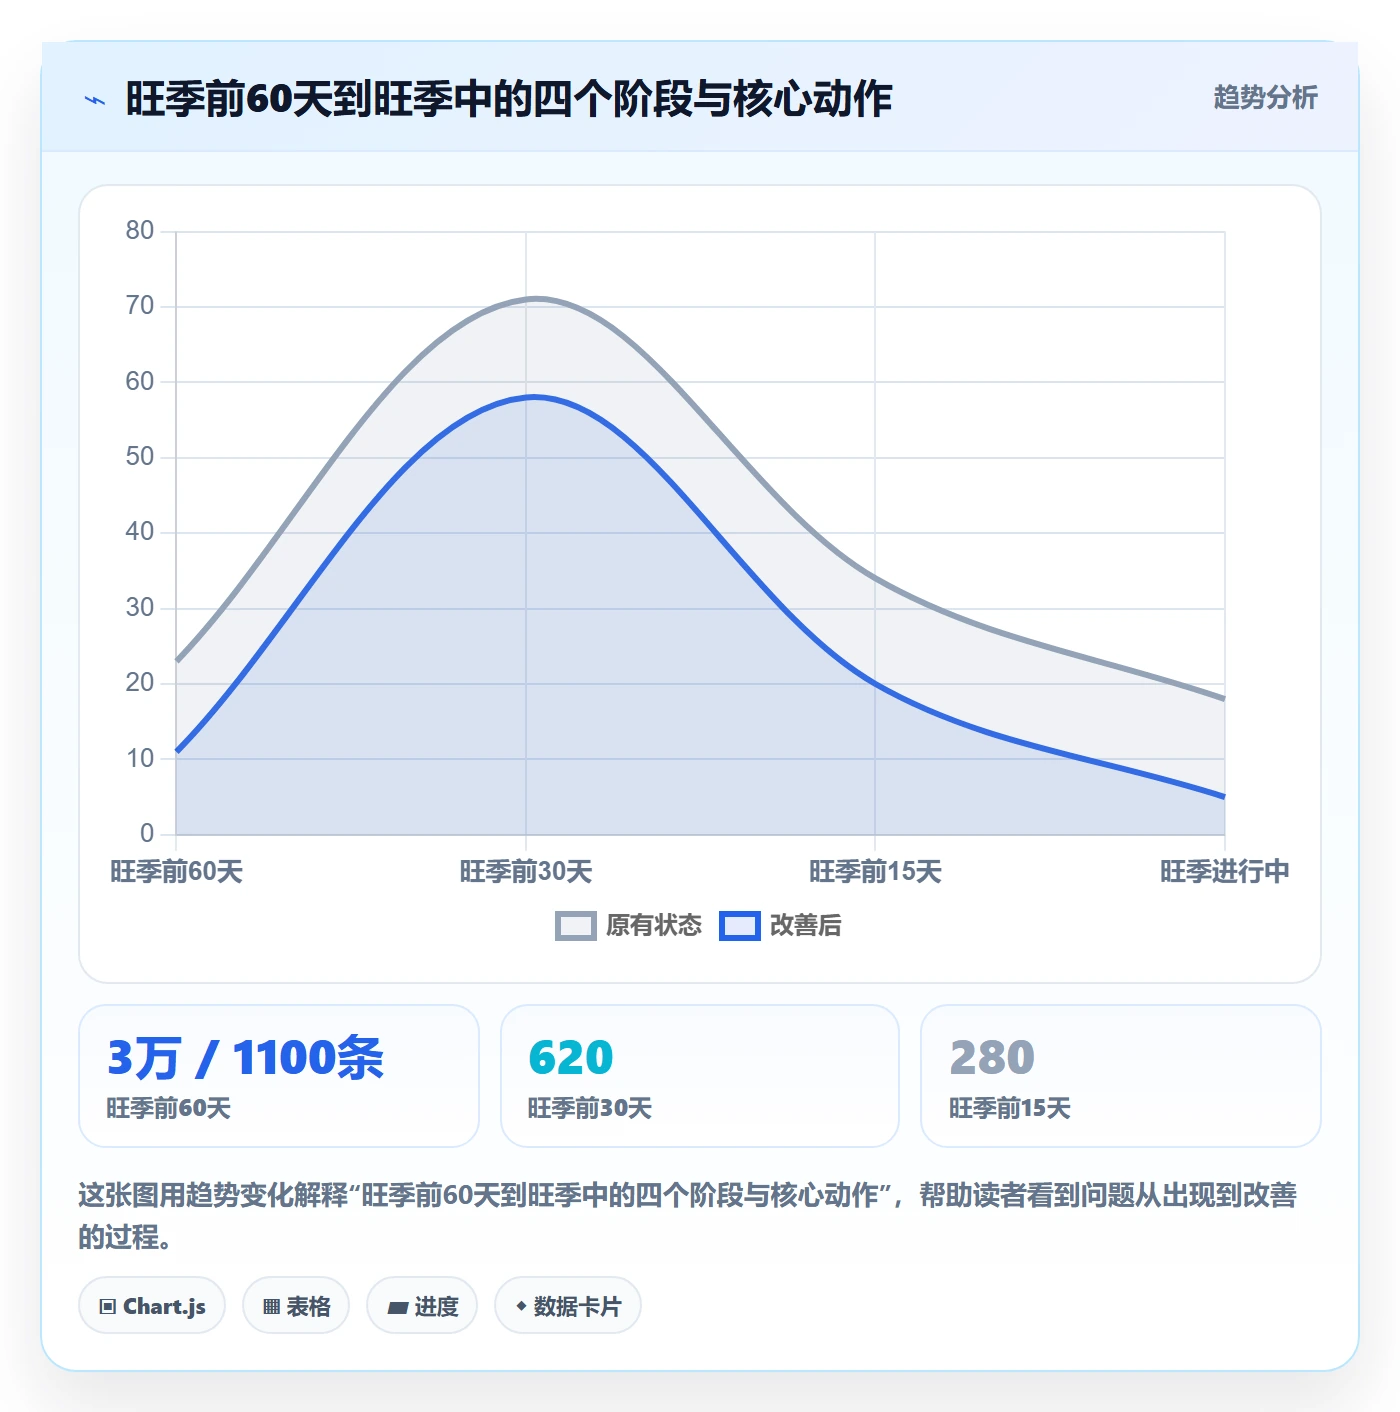Click the 趋势分析 label in the header
The width and height of the screenshot is (1400, 1412).
[1265, 98]
